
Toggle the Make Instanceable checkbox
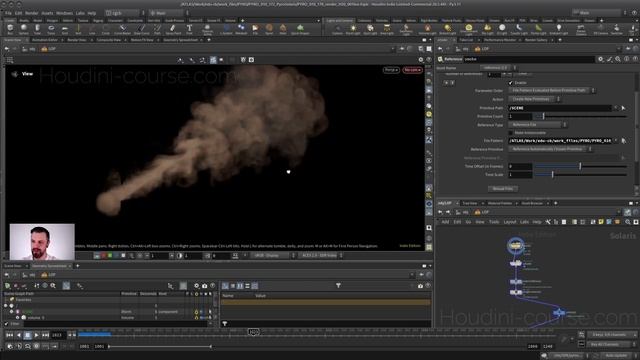[511, 133]
